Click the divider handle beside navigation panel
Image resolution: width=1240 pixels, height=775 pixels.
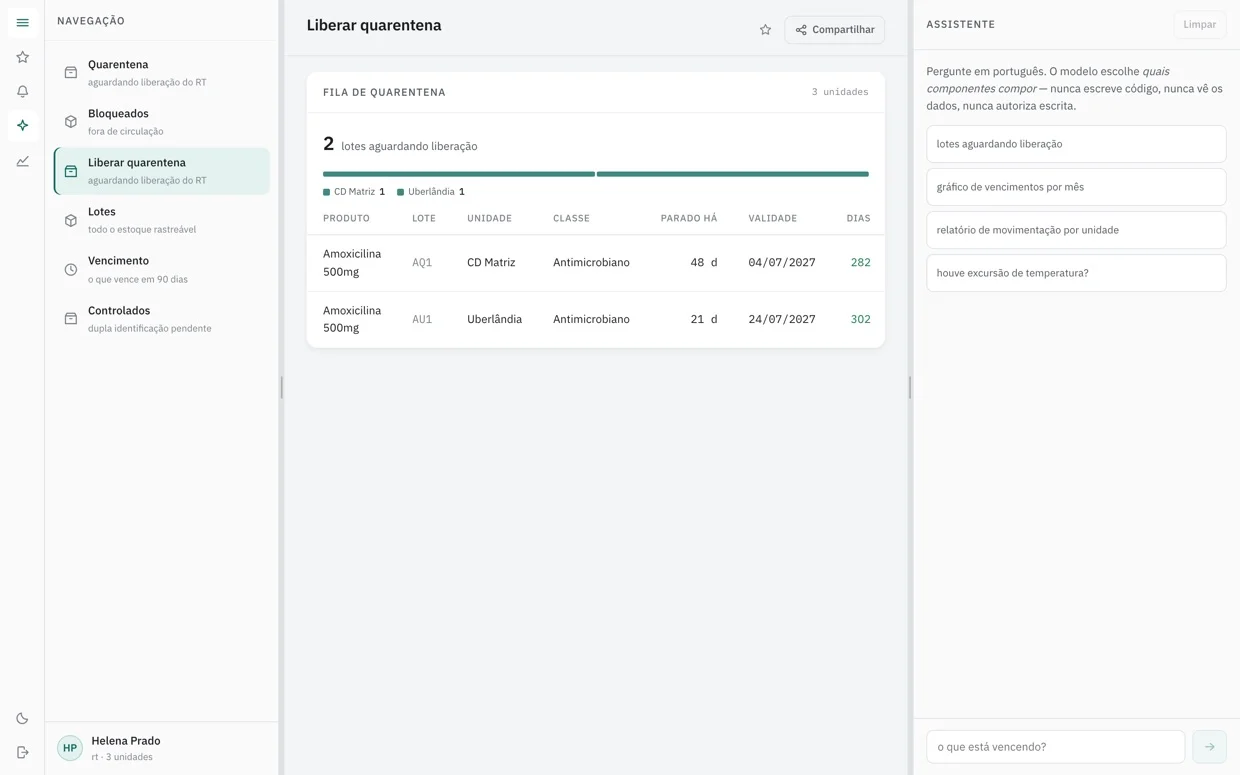coord(282,387)
